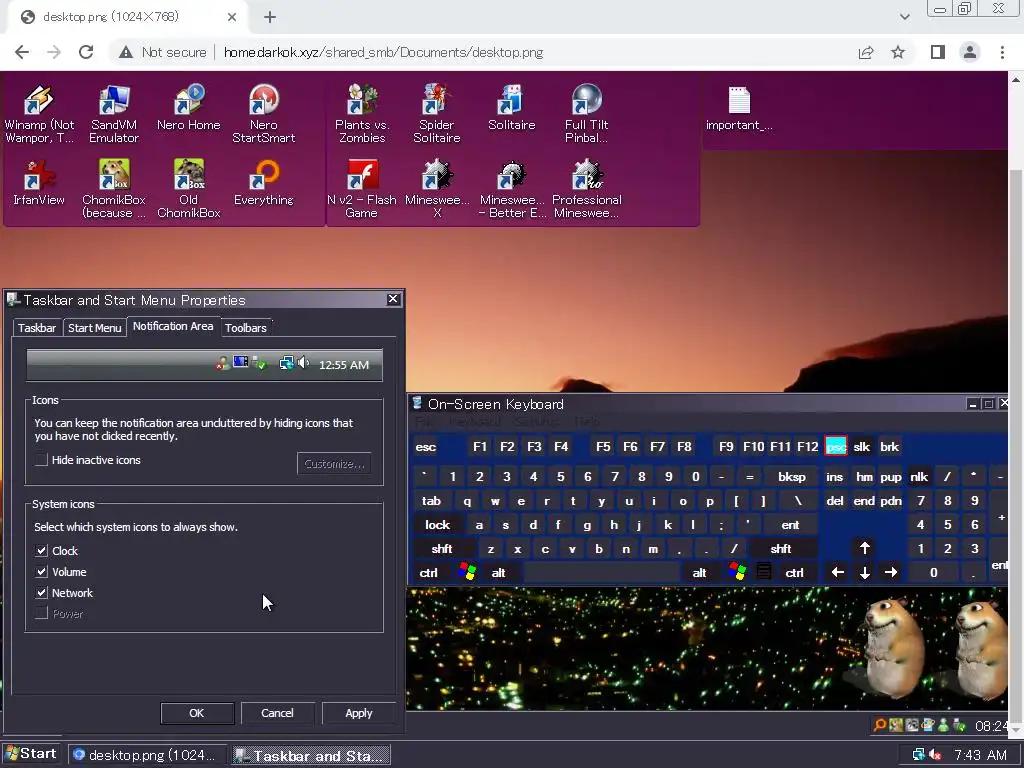
Task: Open the browser profile avatar
Action: (970, 52)
